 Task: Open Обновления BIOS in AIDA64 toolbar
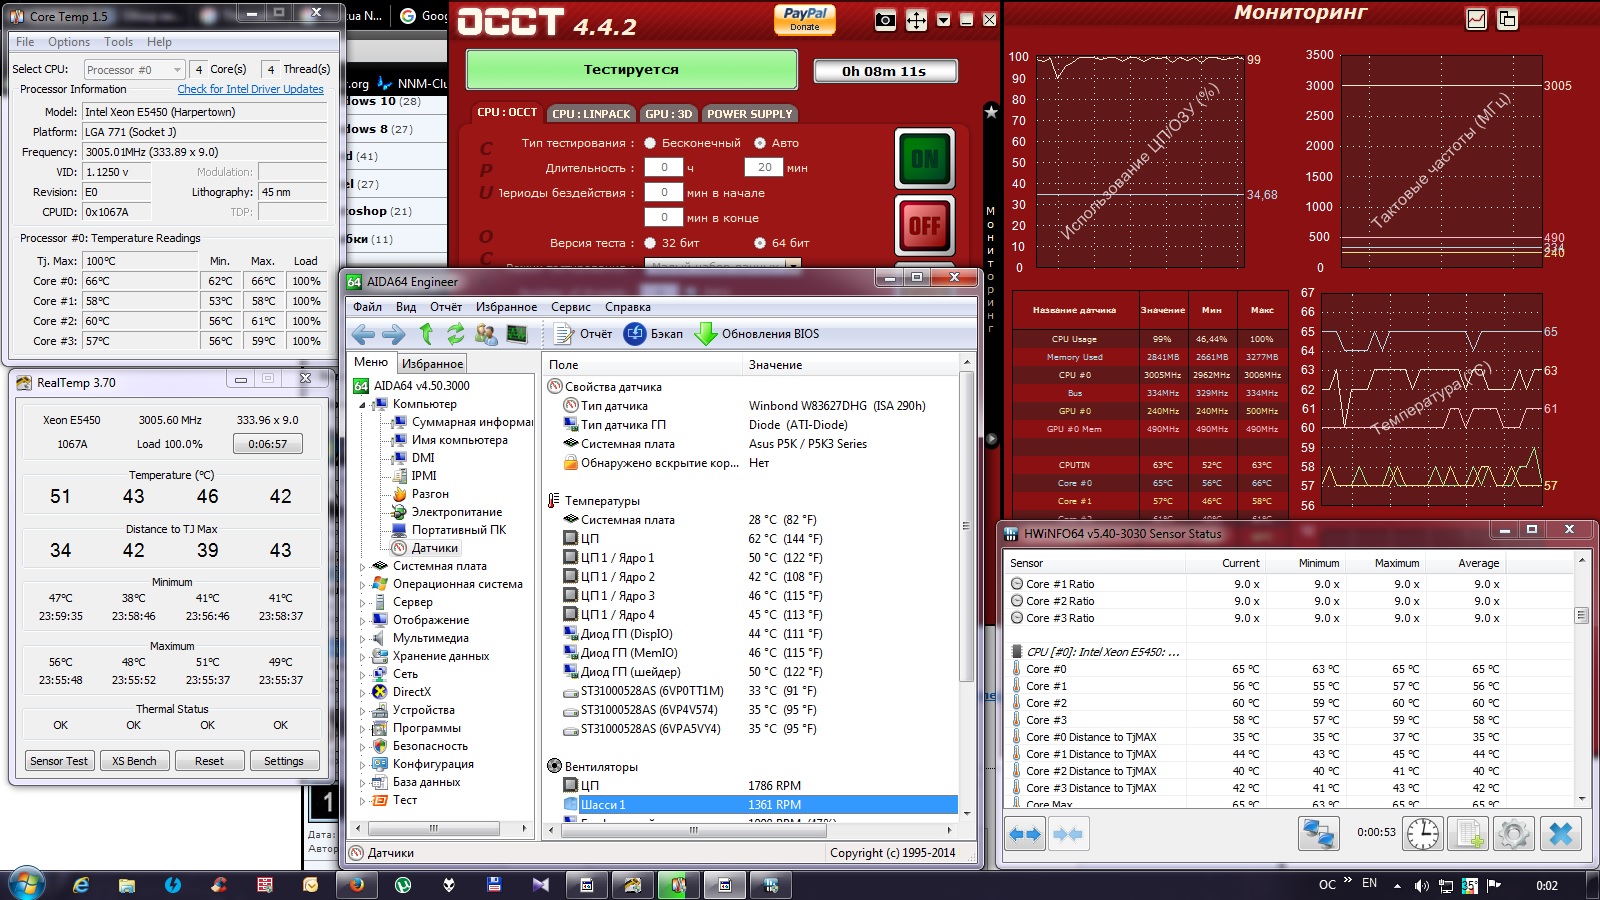click(x=757, y=334)
